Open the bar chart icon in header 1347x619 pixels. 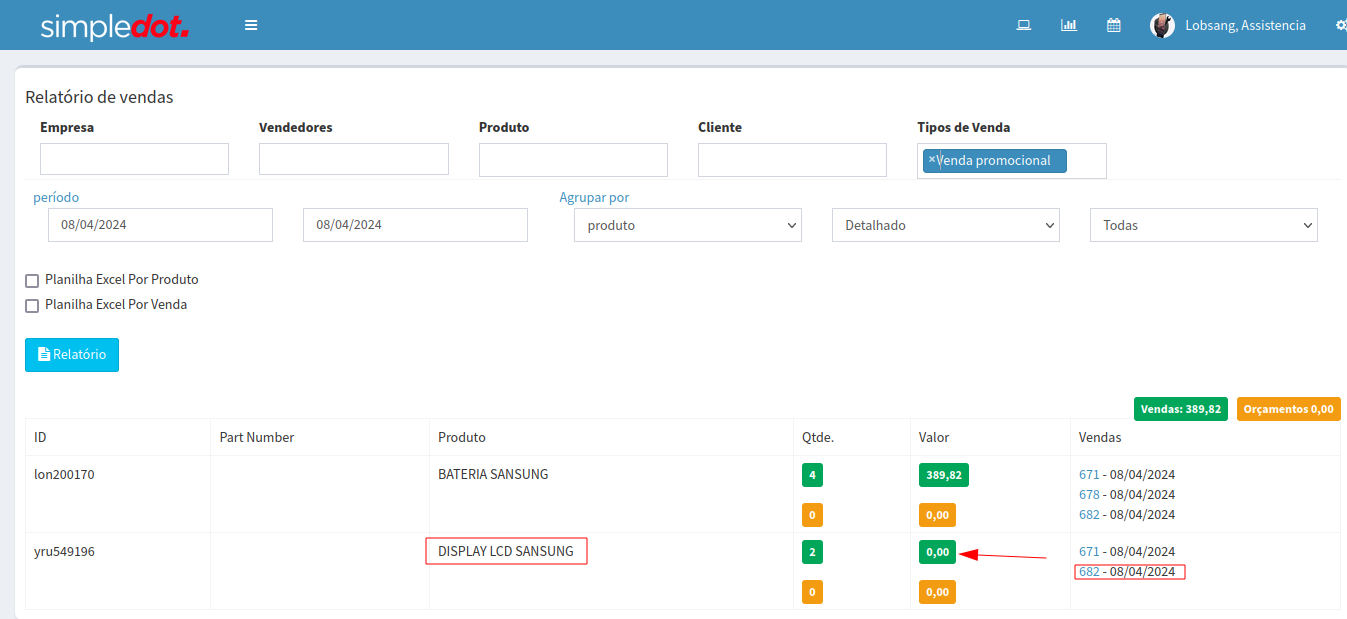[1068, 25]
